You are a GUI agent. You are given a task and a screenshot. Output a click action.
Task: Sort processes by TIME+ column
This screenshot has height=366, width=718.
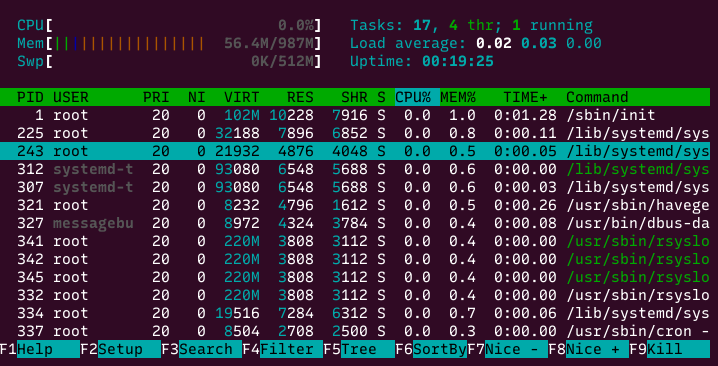525,97
